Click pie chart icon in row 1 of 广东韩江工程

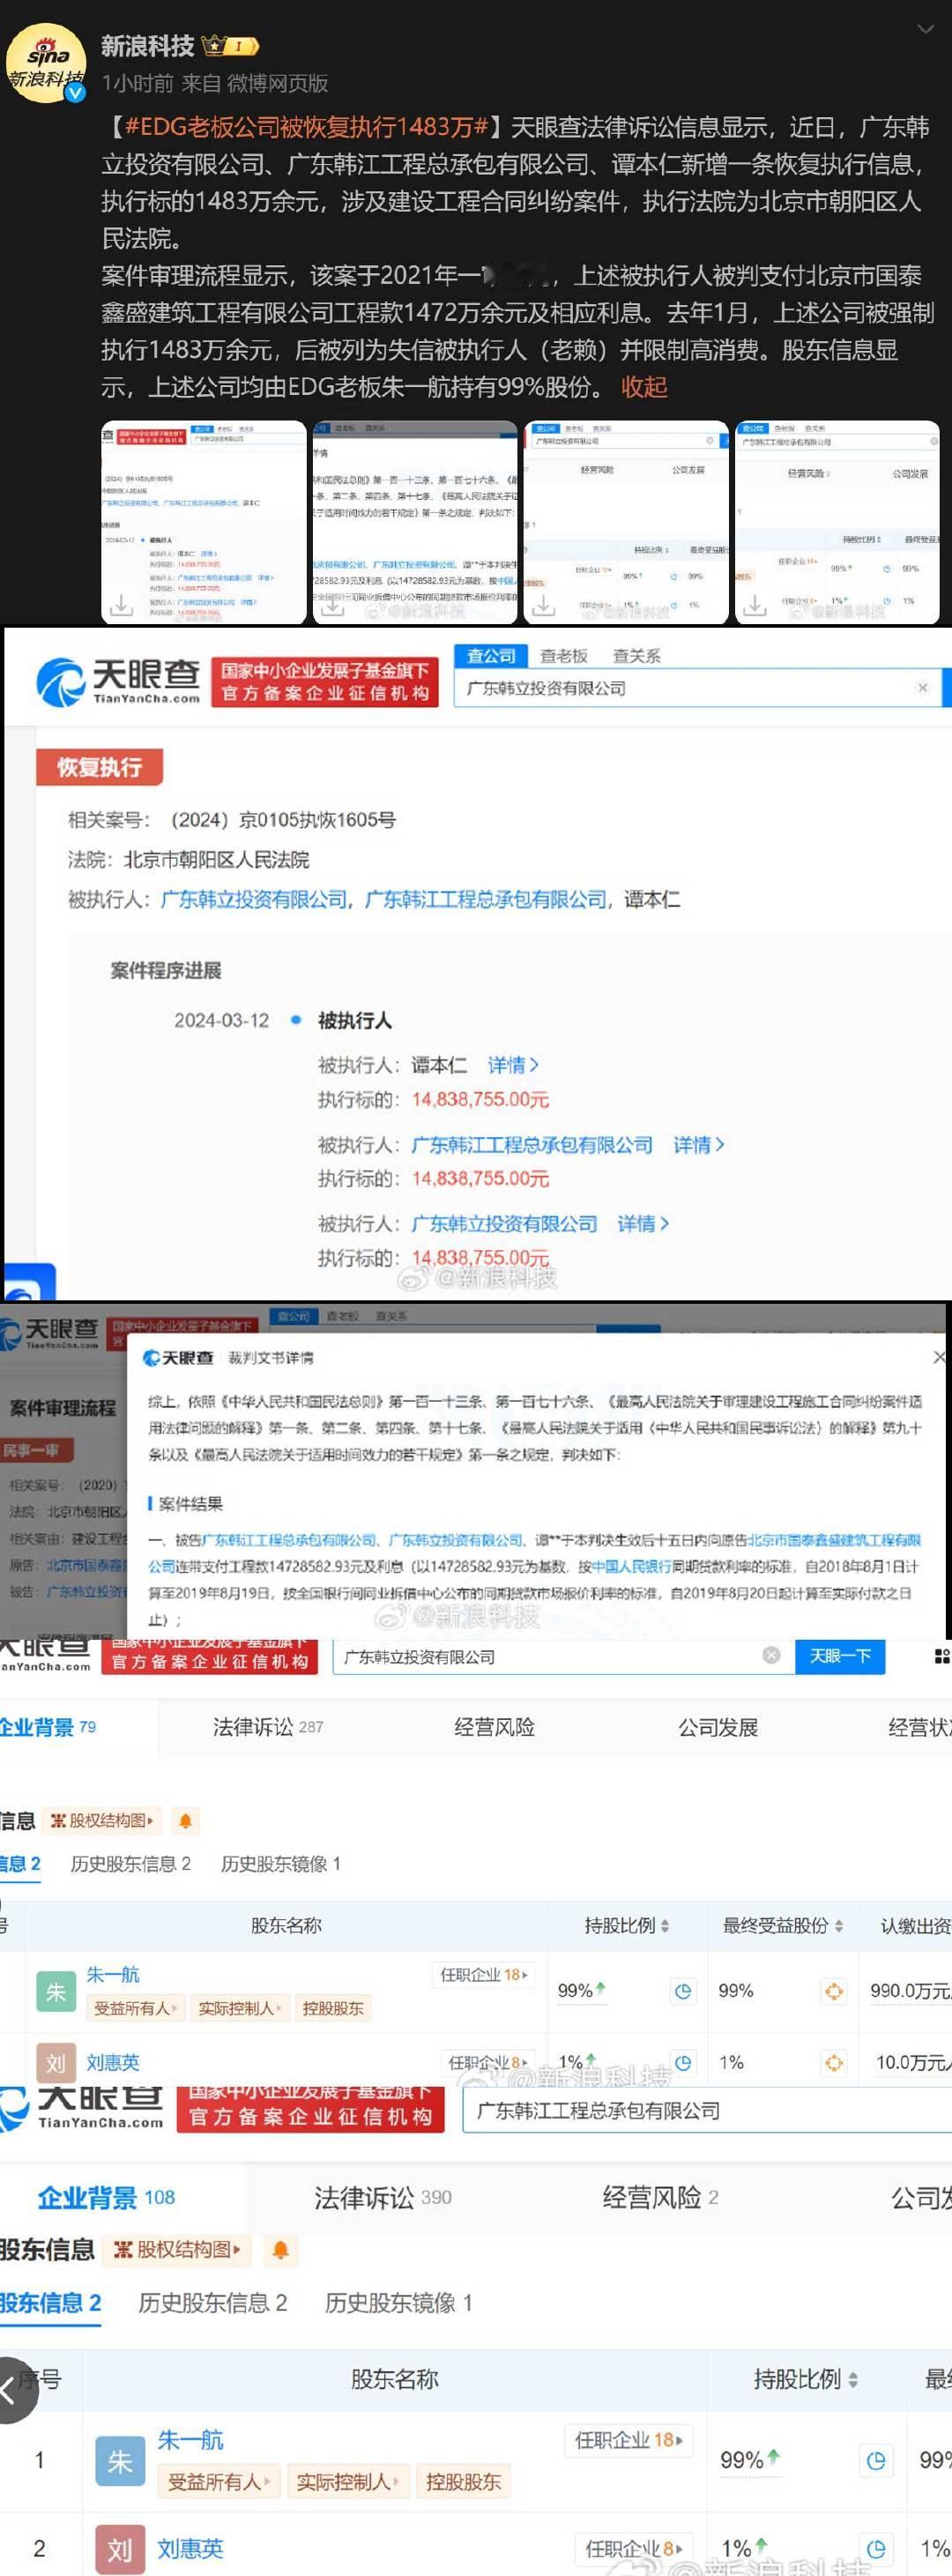pos(876,2462)
